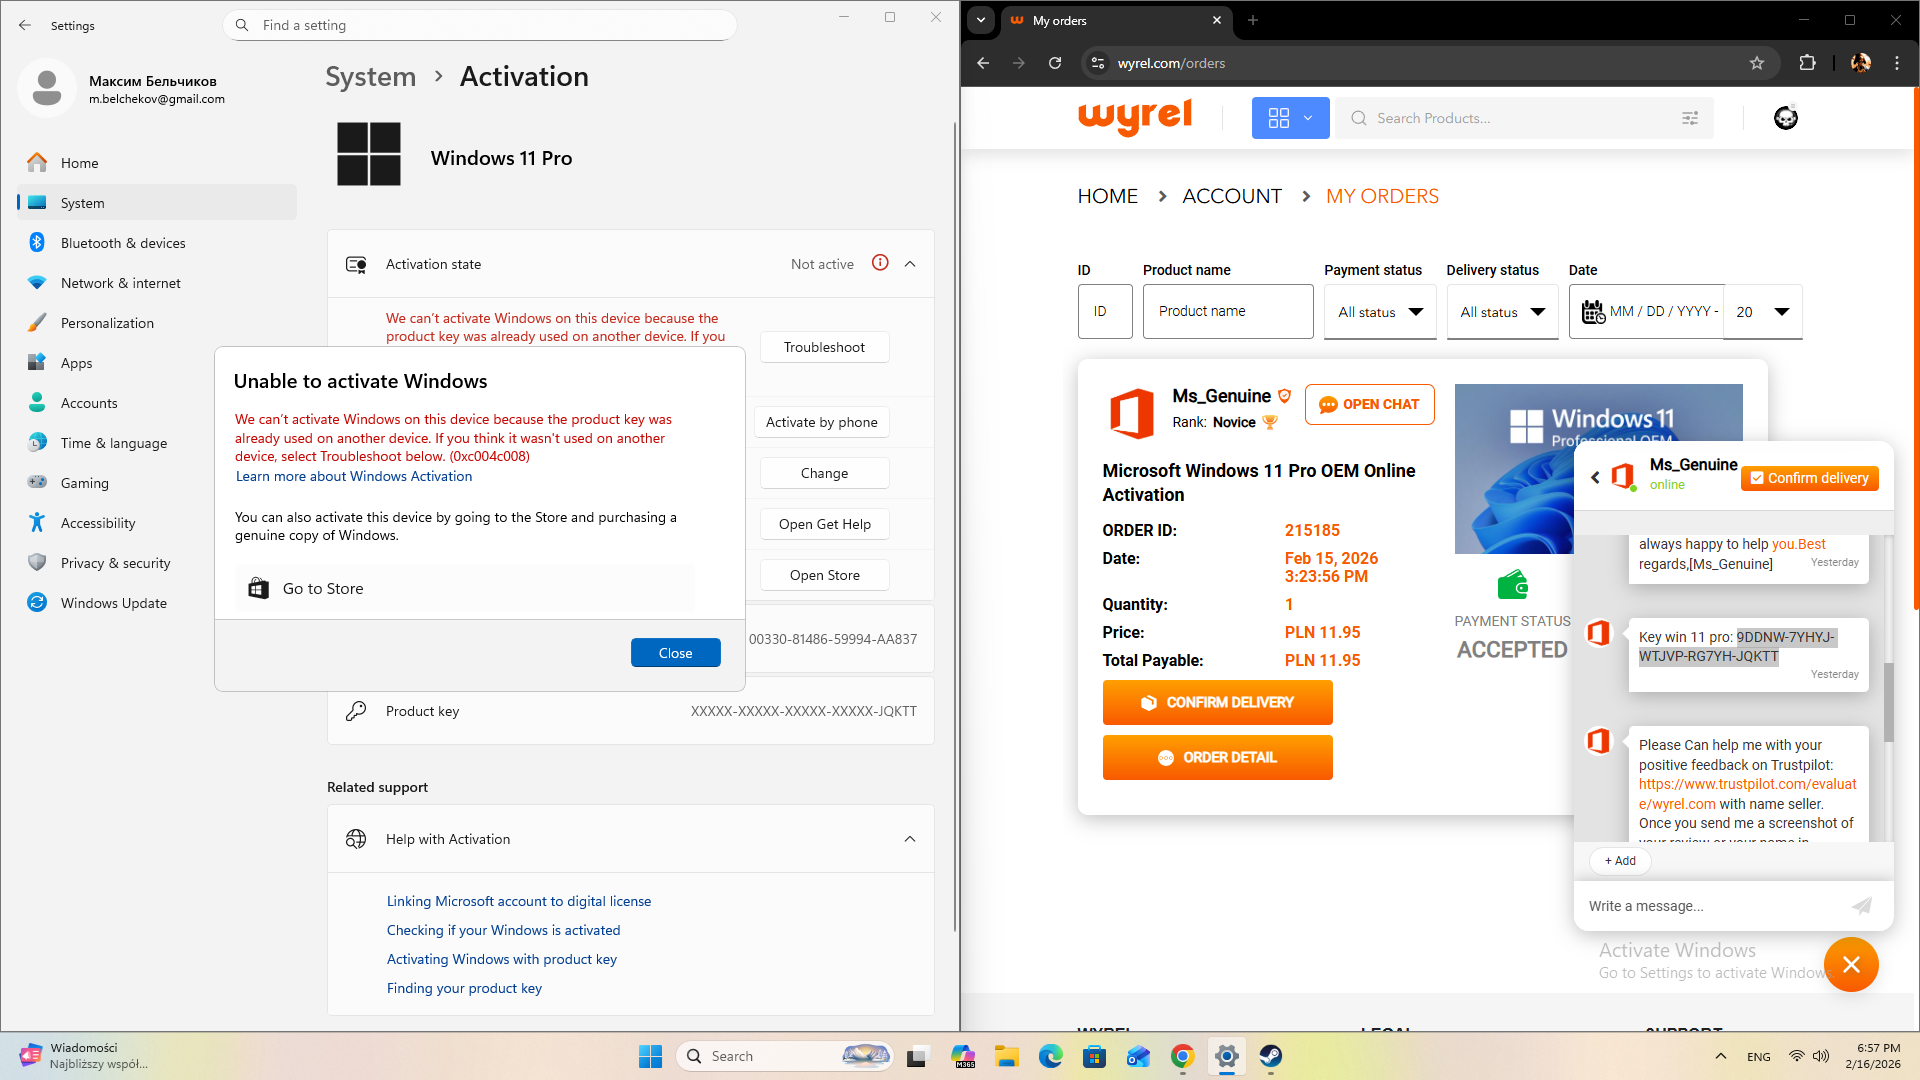Click the activation state info warning icon
The image size is (1920, 1080).
coord(880,263)
